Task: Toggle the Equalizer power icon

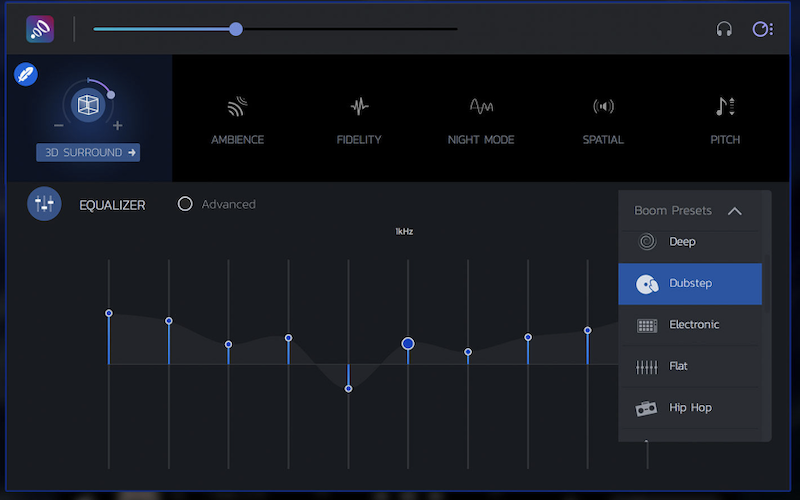Action: [44, 204]
